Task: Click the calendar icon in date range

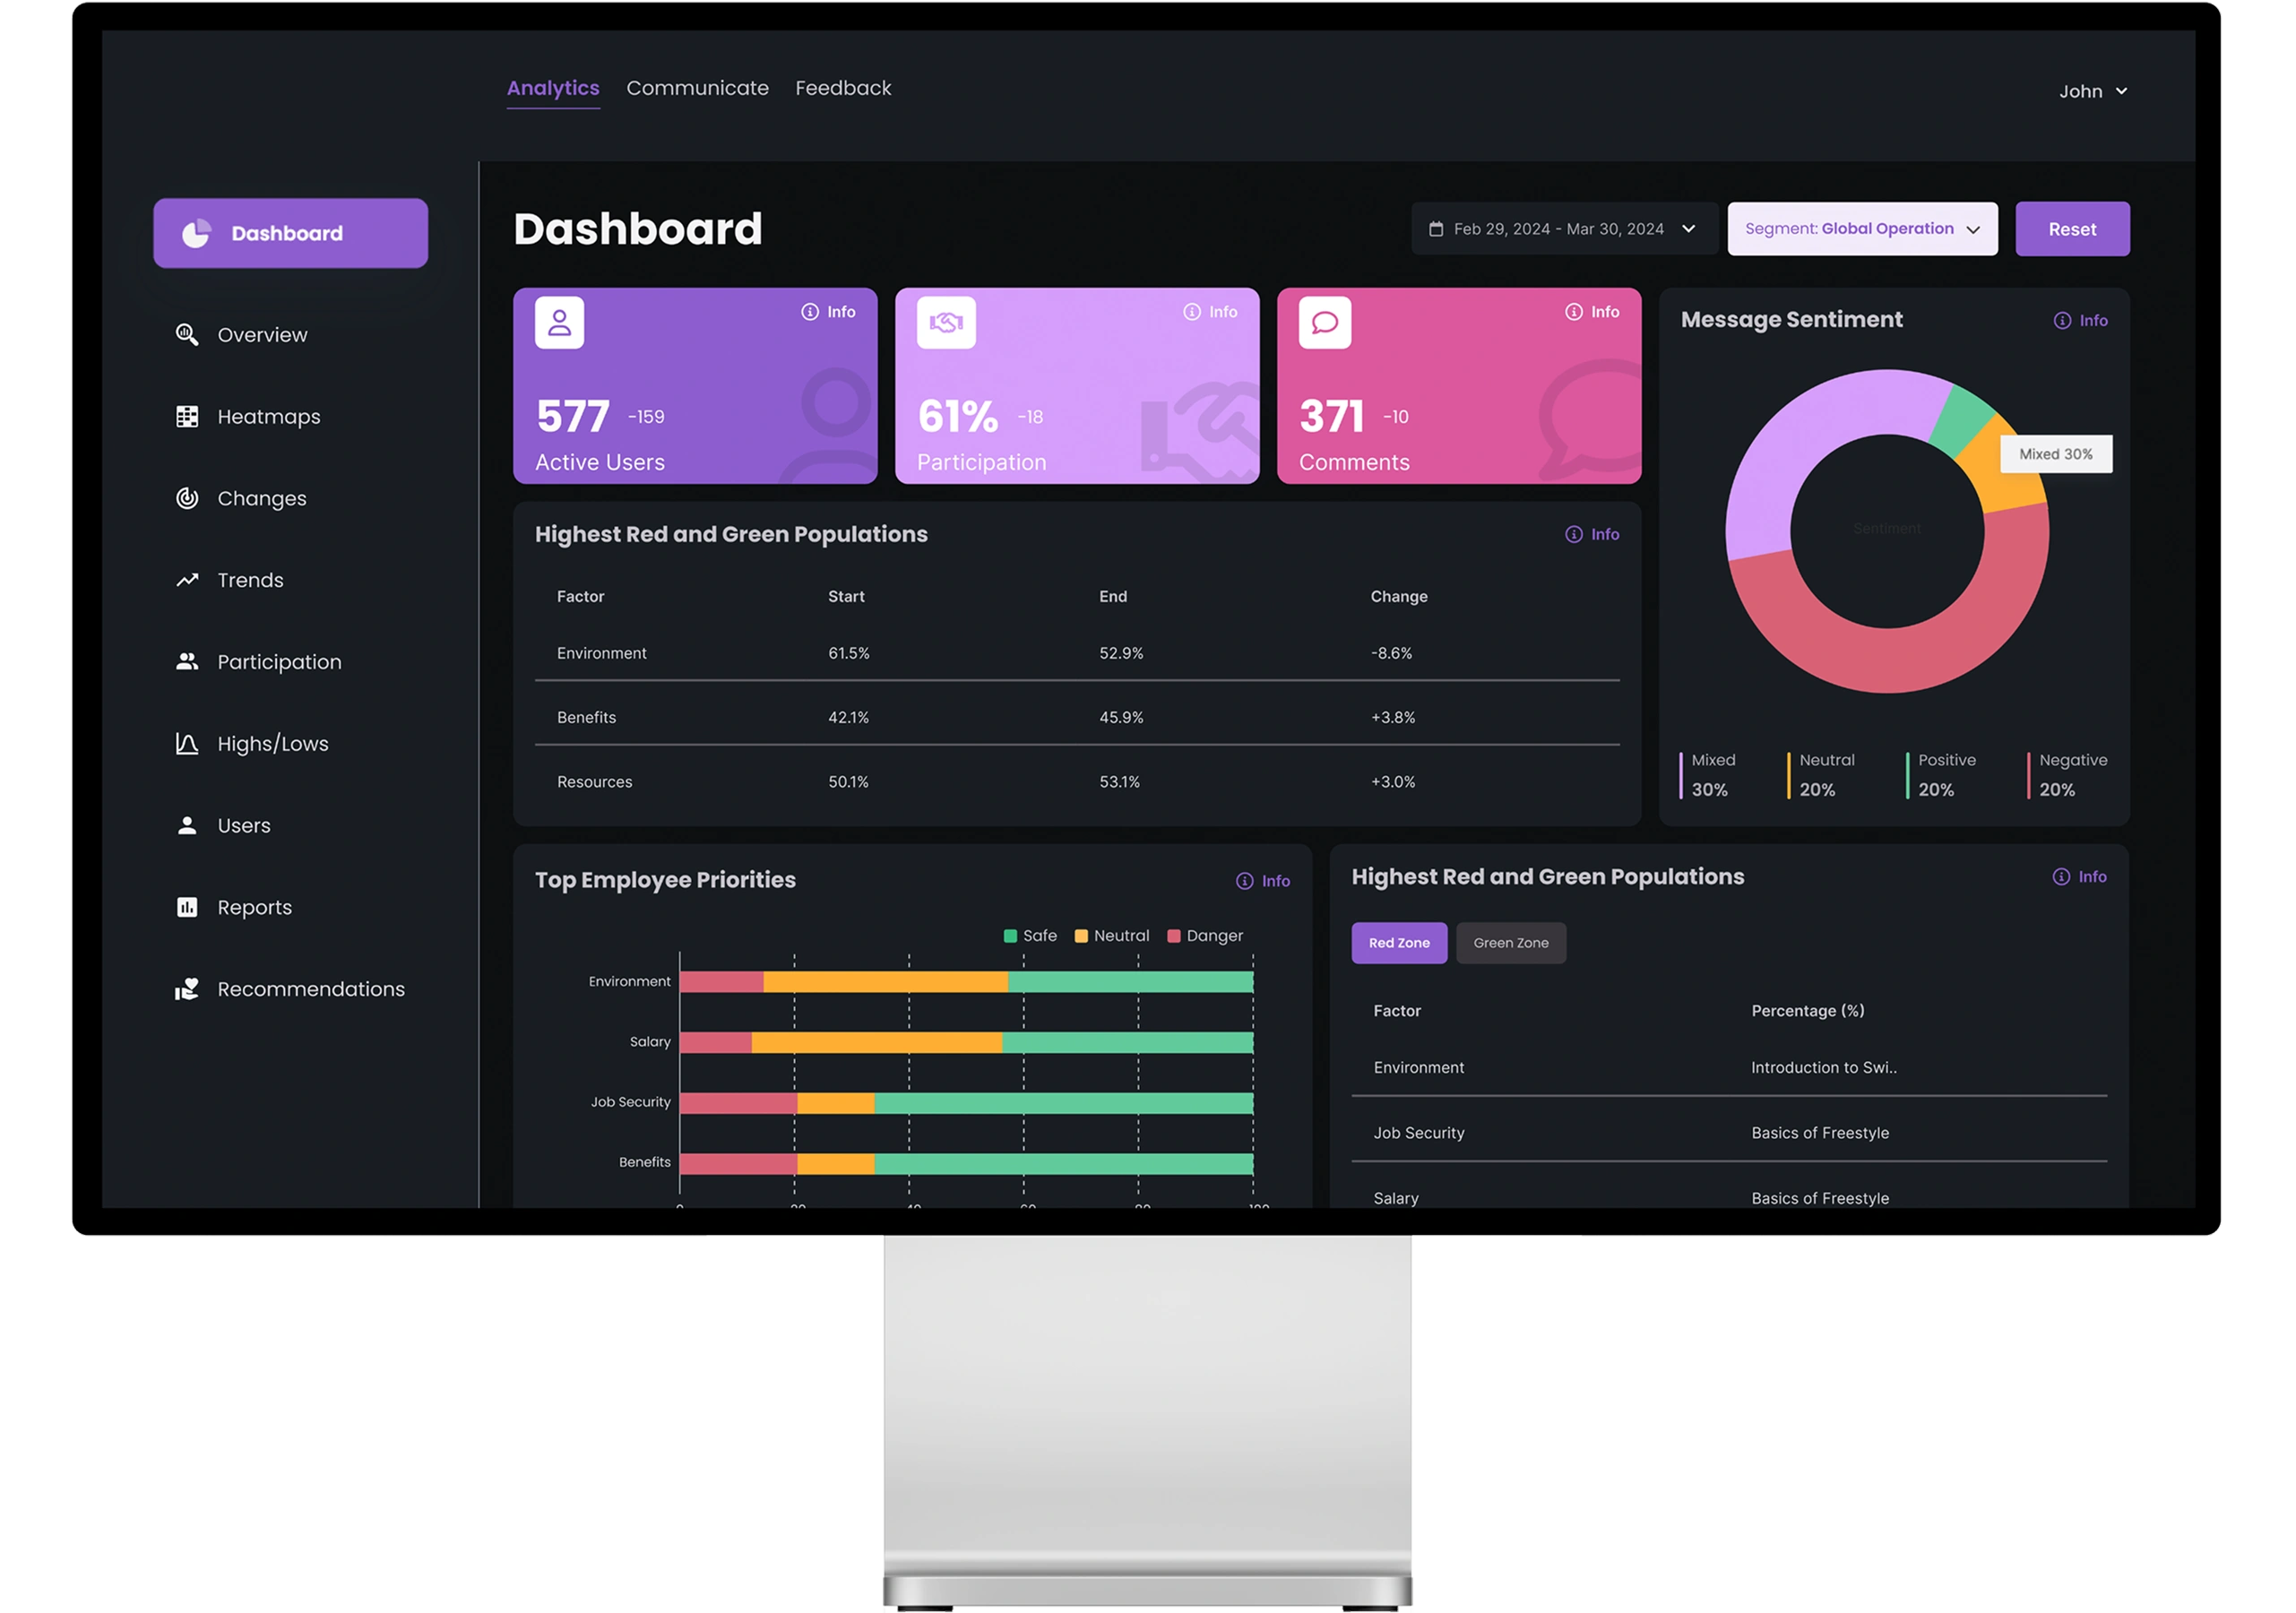Action: coord(1437,228)
